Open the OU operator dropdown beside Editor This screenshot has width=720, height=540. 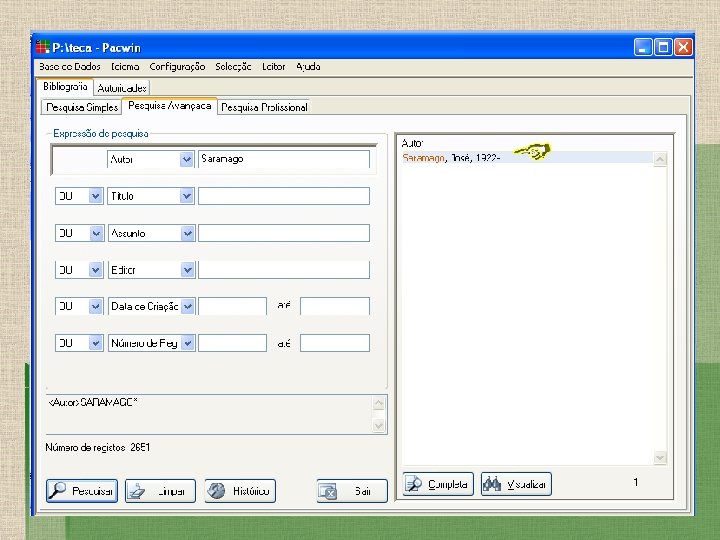pyautogui.click(x=96, y=270)
